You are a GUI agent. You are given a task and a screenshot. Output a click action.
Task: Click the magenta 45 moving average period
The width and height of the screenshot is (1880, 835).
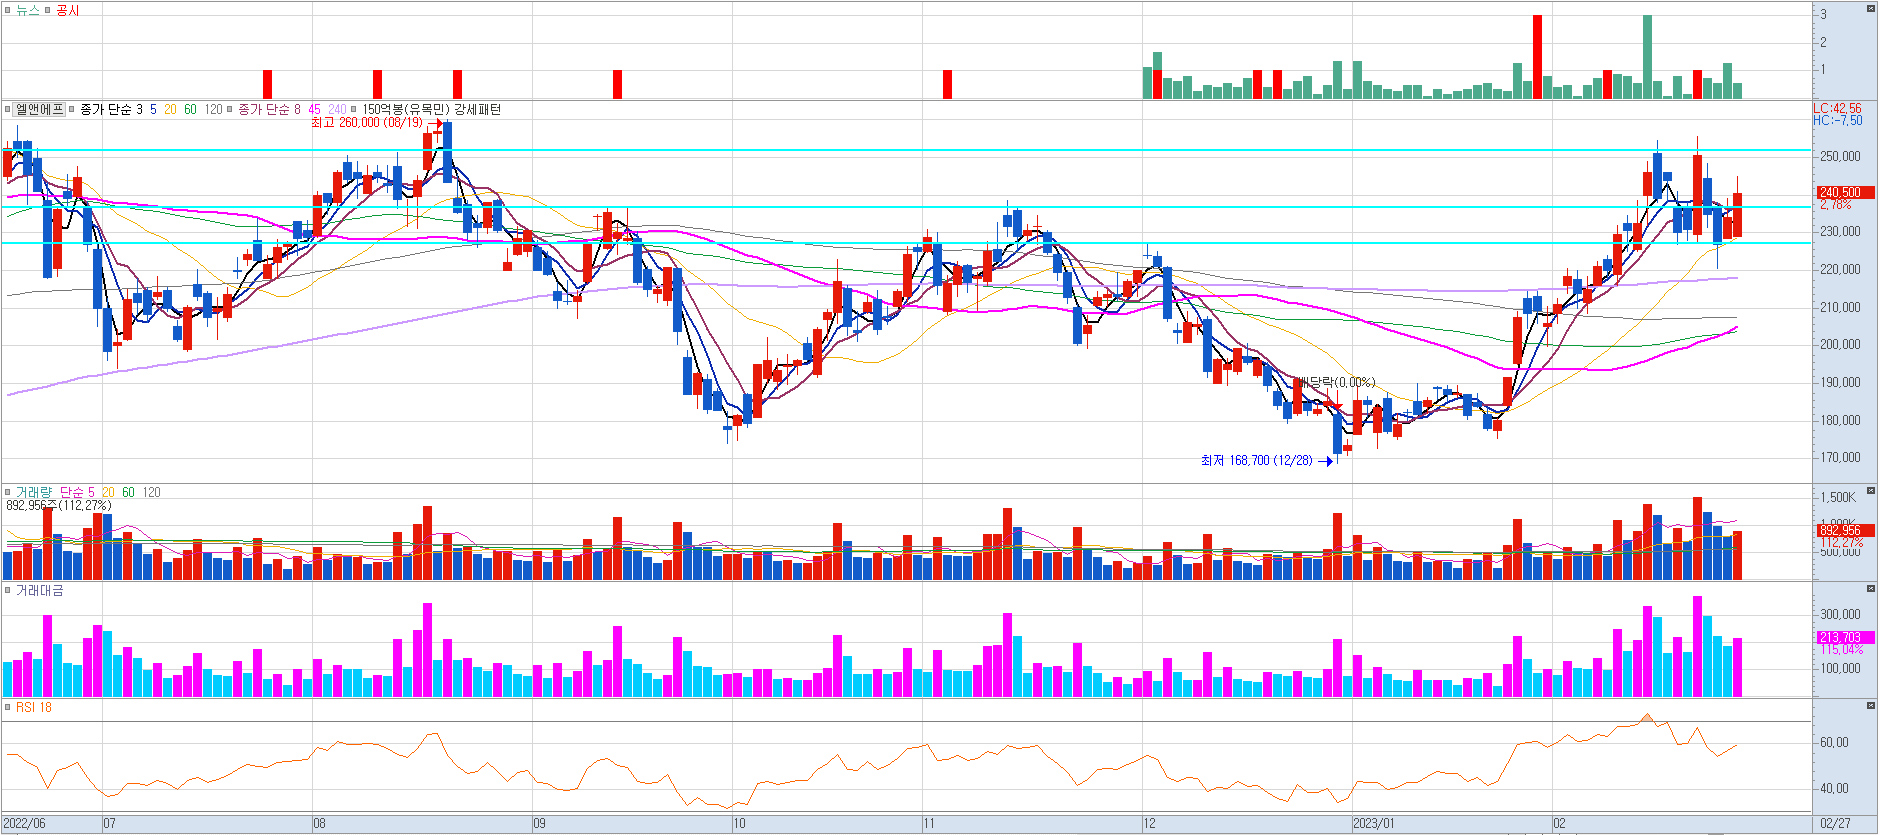pyautogui.click(x=314, y=109)
